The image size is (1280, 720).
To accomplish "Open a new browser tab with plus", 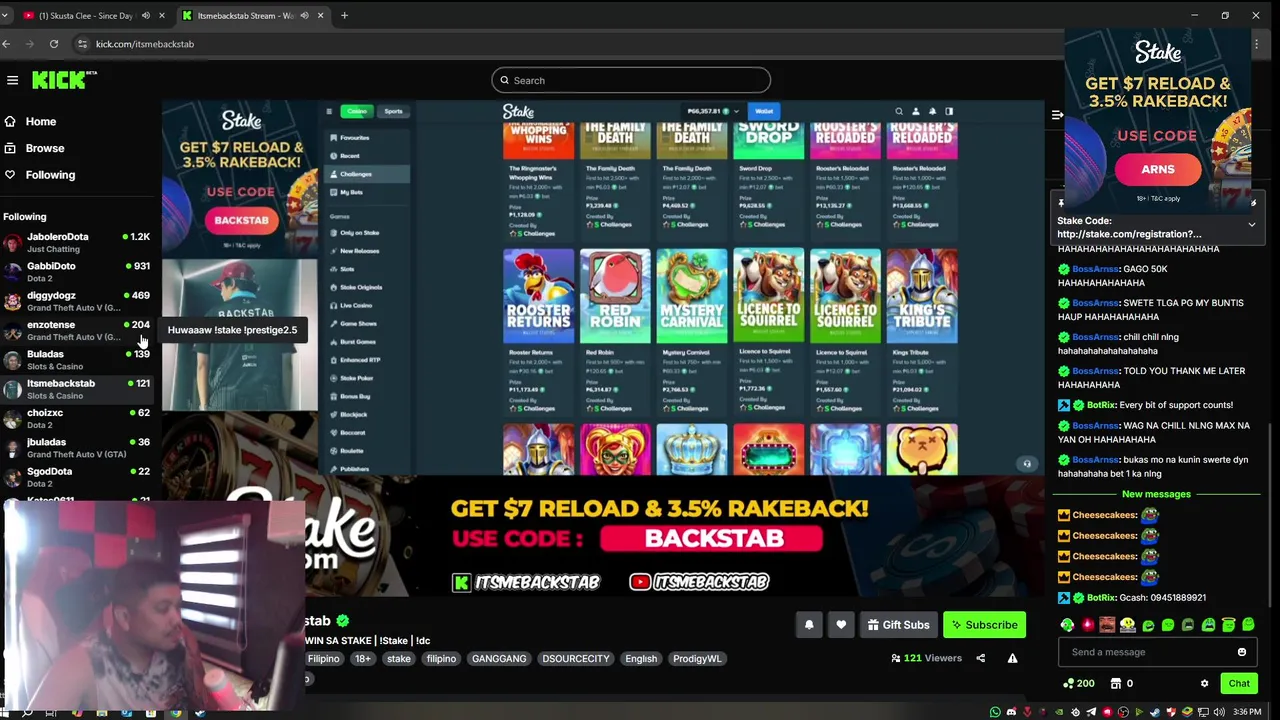I will (x=344, y=15).
